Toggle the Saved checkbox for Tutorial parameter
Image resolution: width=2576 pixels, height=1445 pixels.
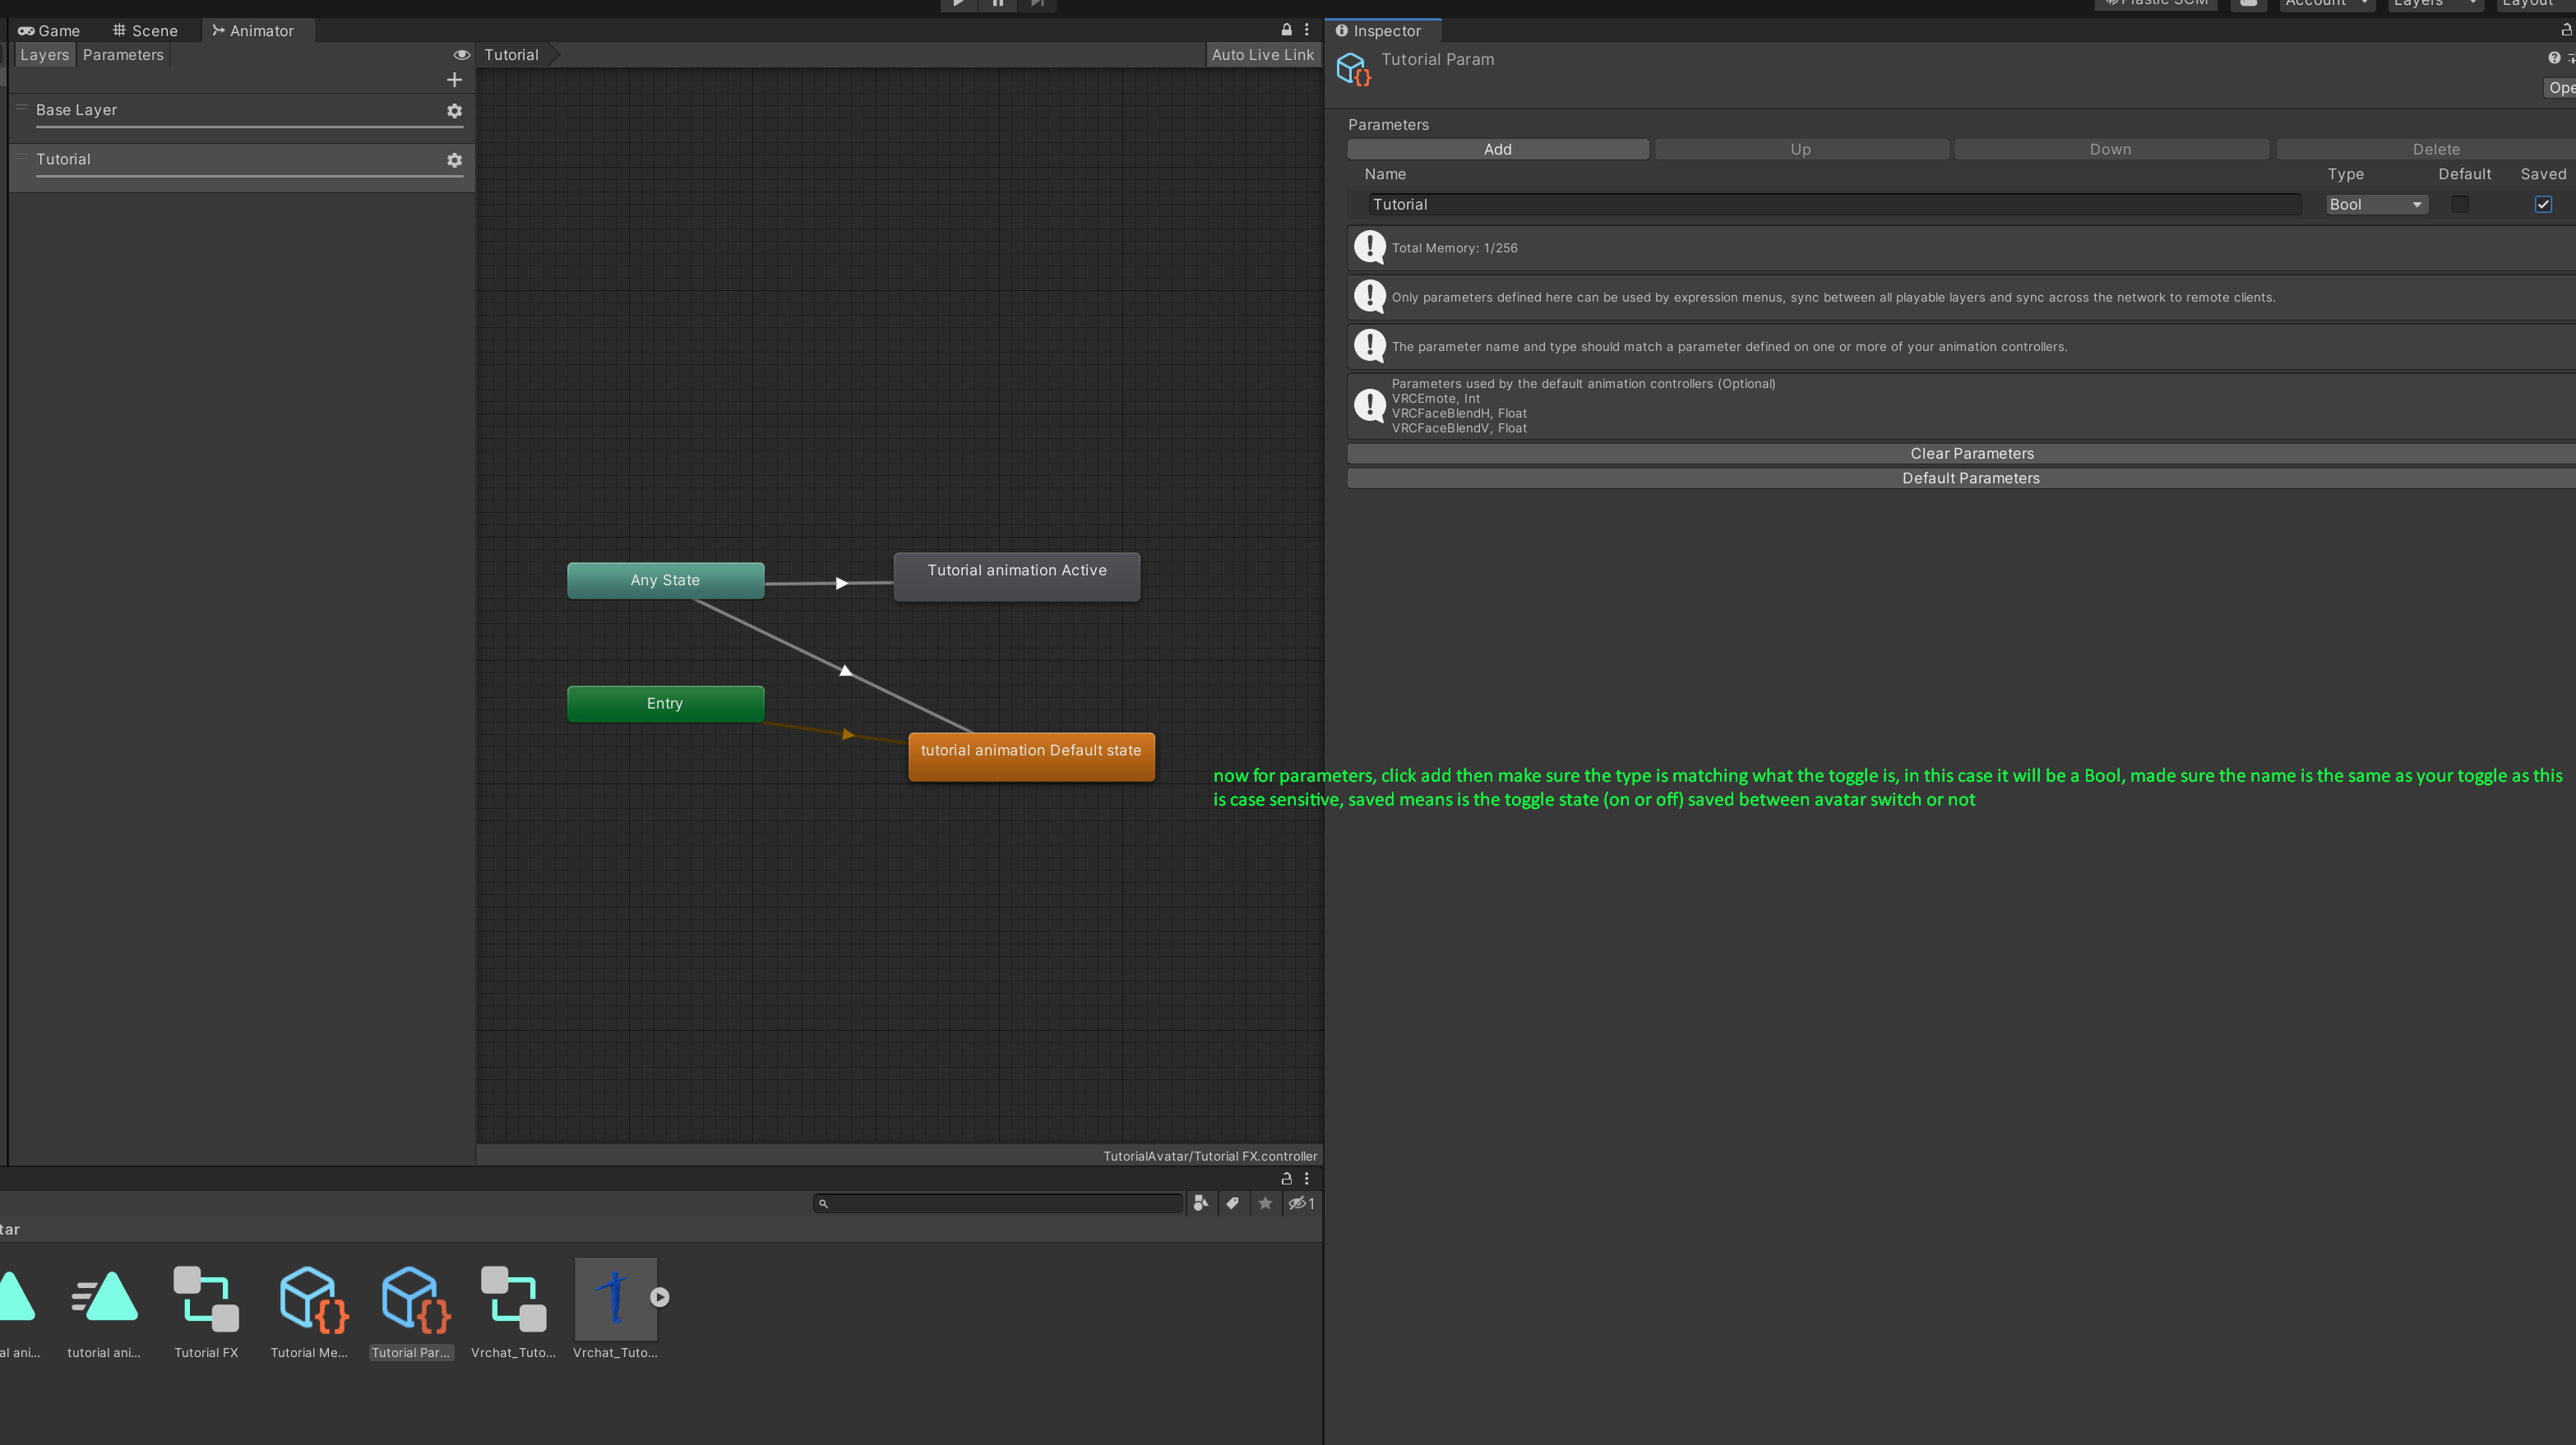2542,204
